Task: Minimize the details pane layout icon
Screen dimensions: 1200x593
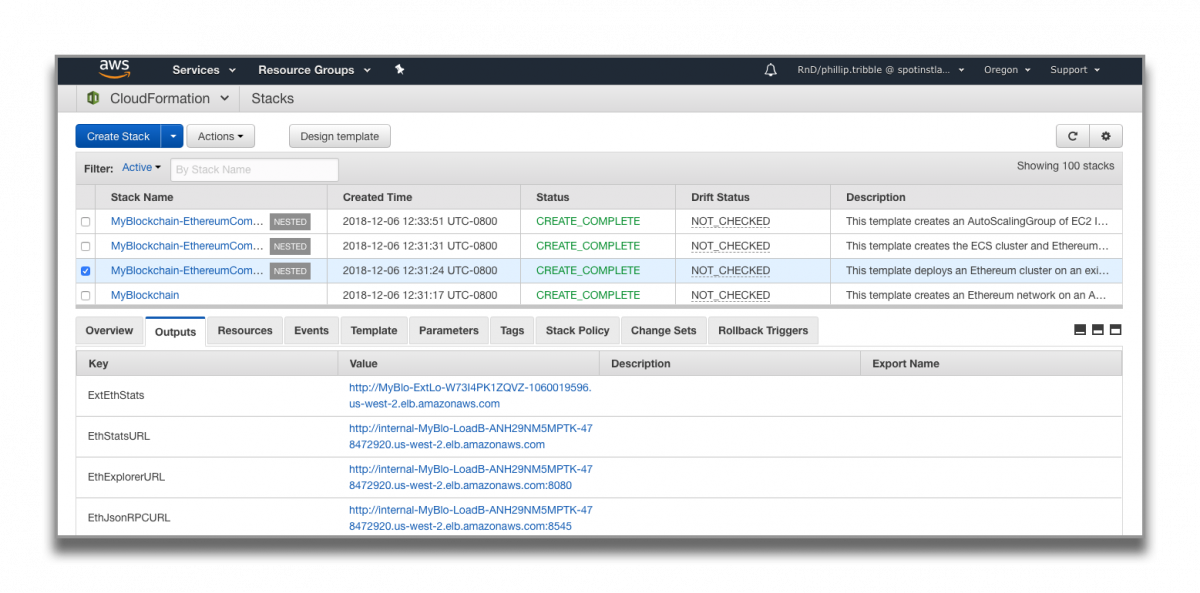Action: coord(1080,330)
